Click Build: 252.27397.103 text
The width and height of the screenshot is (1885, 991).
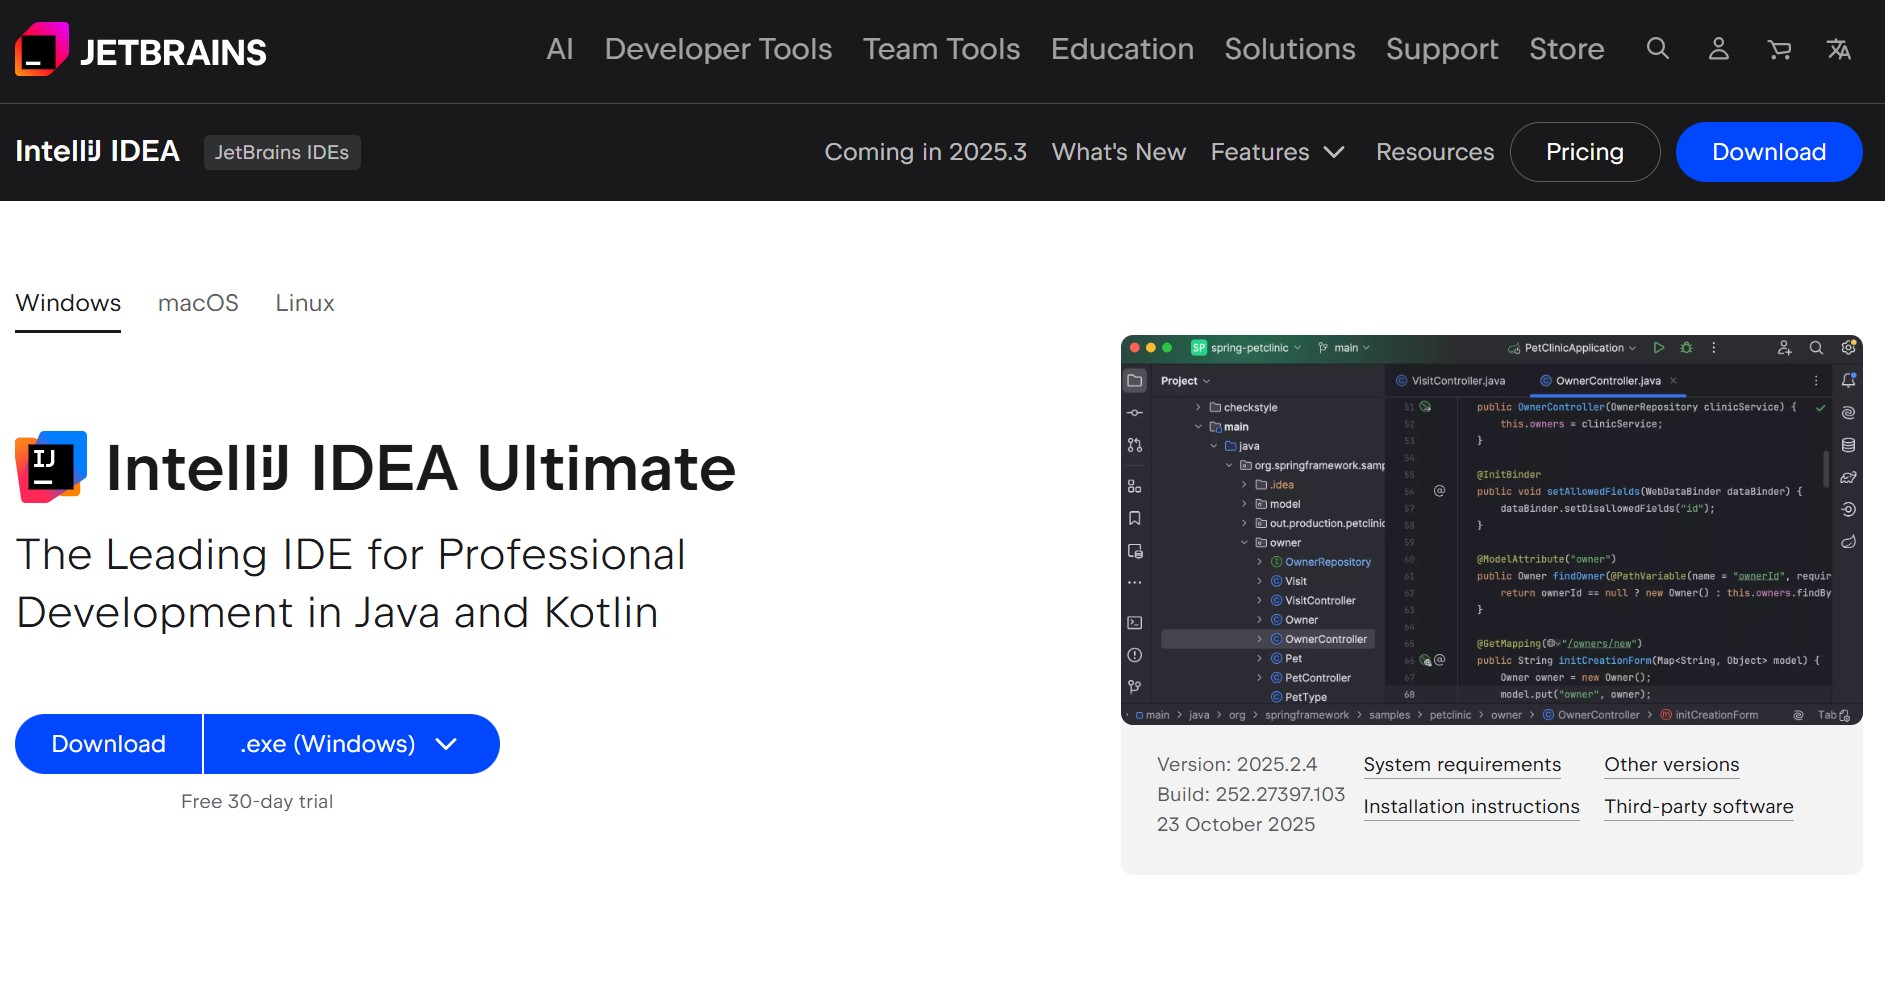[1251, 794]
